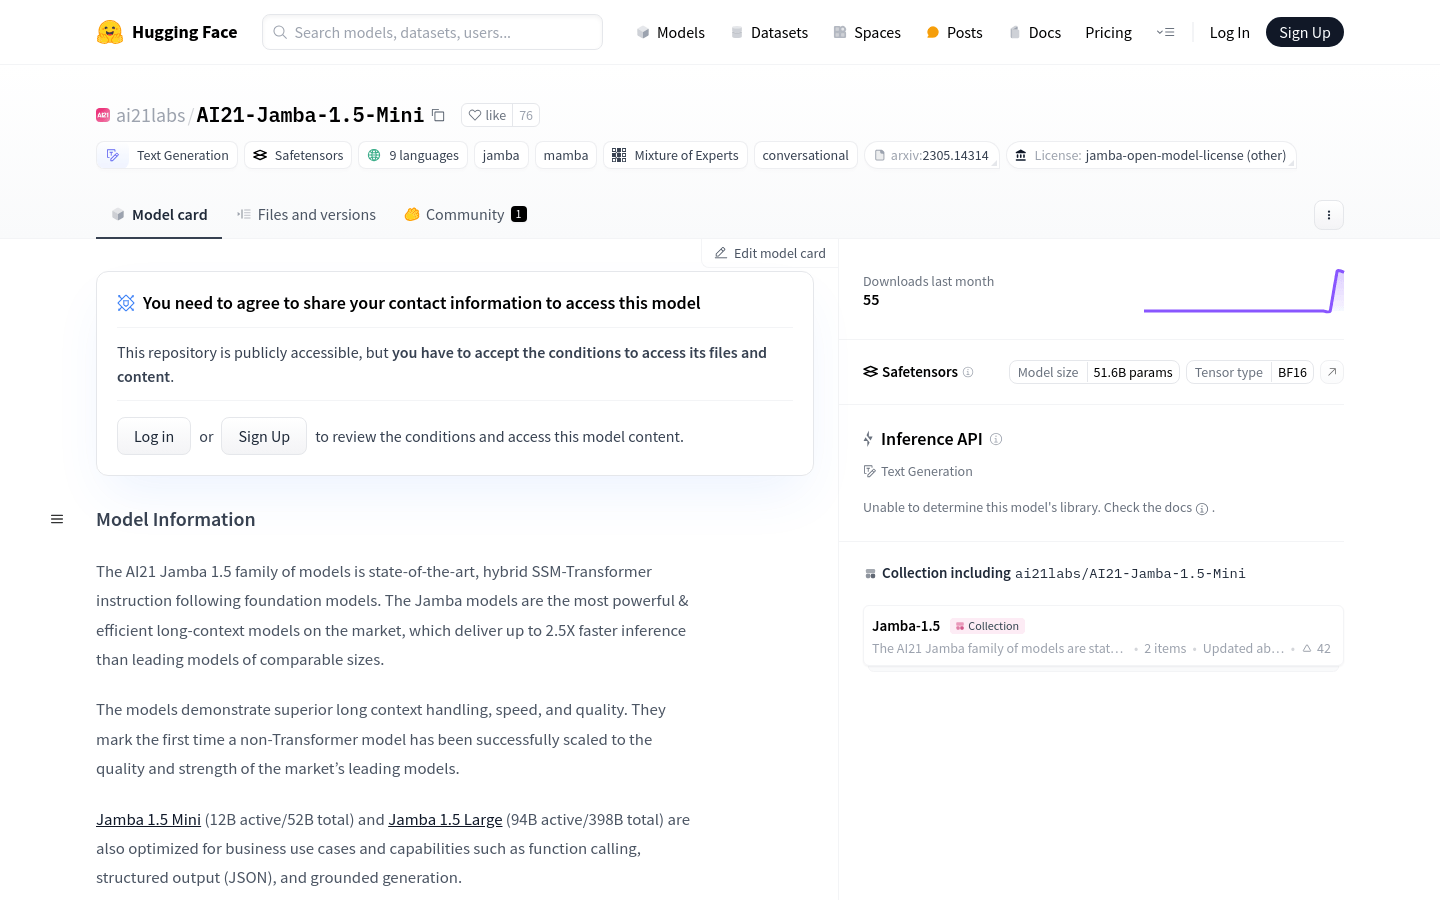The width and height of the screenshot is (1440, 900).
Task: Click Log In in the header
Action: point(1229,32)
